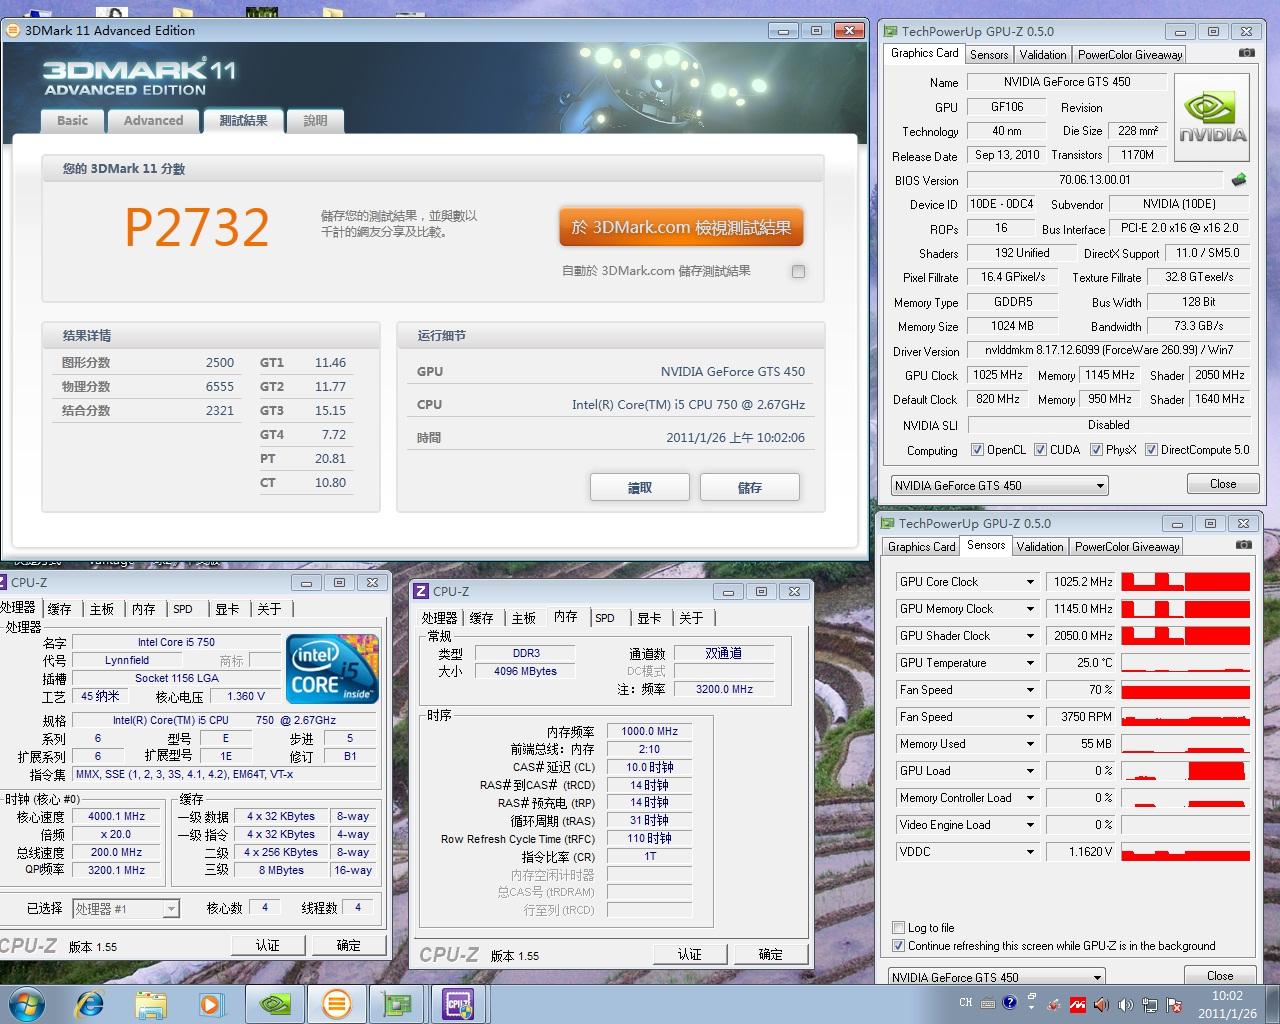Click the green NVIDIA eye taskbar button

275,1003
